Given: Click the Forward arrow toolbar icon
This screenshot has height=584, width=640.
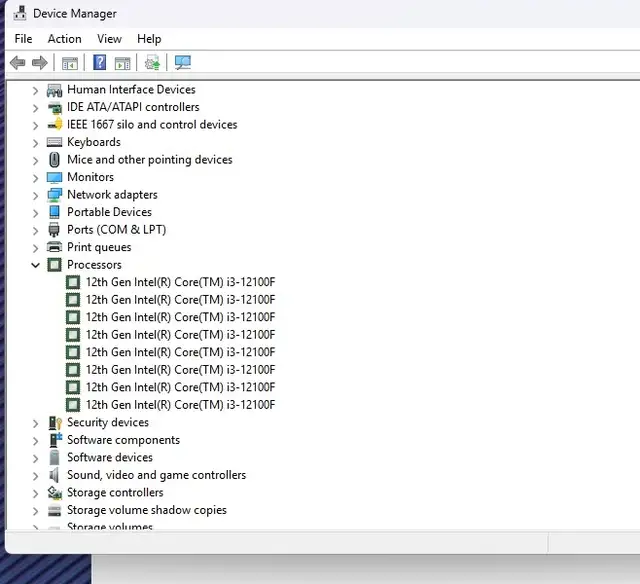Looking at the screenshot, I should [x=40, y=63].
